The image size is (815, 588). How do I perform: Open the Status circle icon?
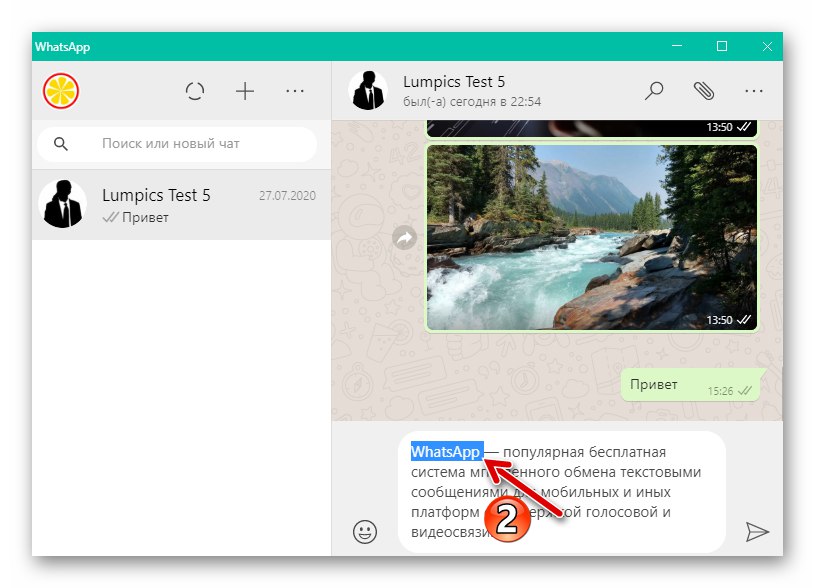point(195,91)
